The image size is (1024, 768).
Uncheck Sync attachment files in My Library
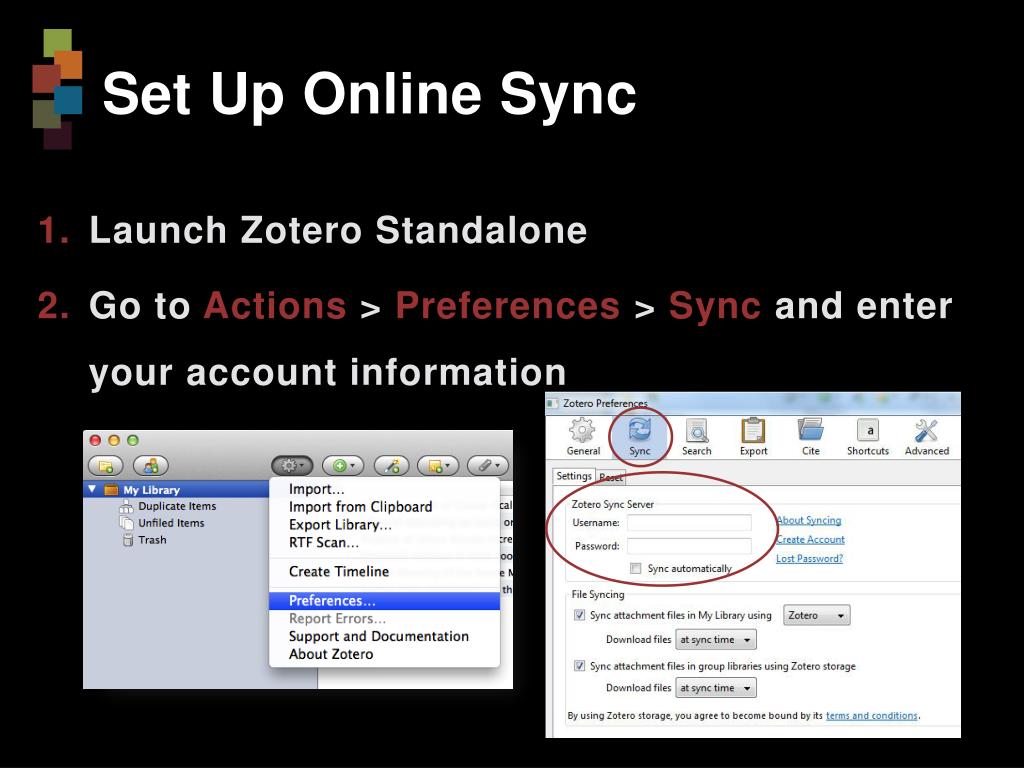(x=579, y=615)
